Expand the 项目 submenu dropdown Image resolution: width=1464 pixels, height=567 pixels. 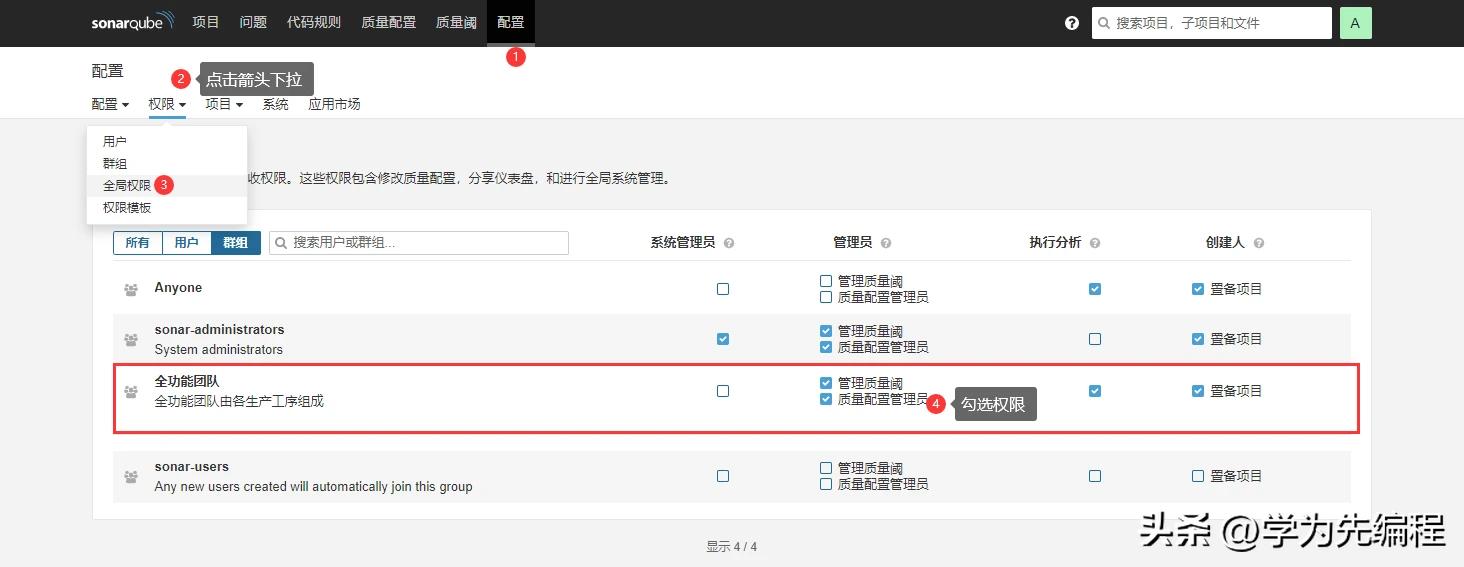point(224,104)
